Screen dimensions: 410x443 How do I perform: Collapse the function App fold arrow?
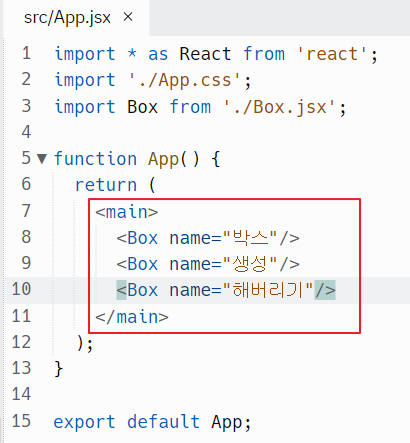[x=42, y=159]
